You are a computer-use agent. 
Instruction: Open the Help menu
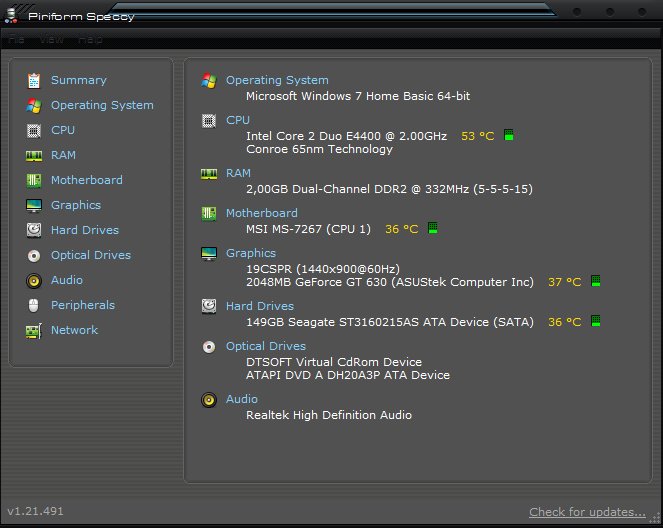pos(90,40)
